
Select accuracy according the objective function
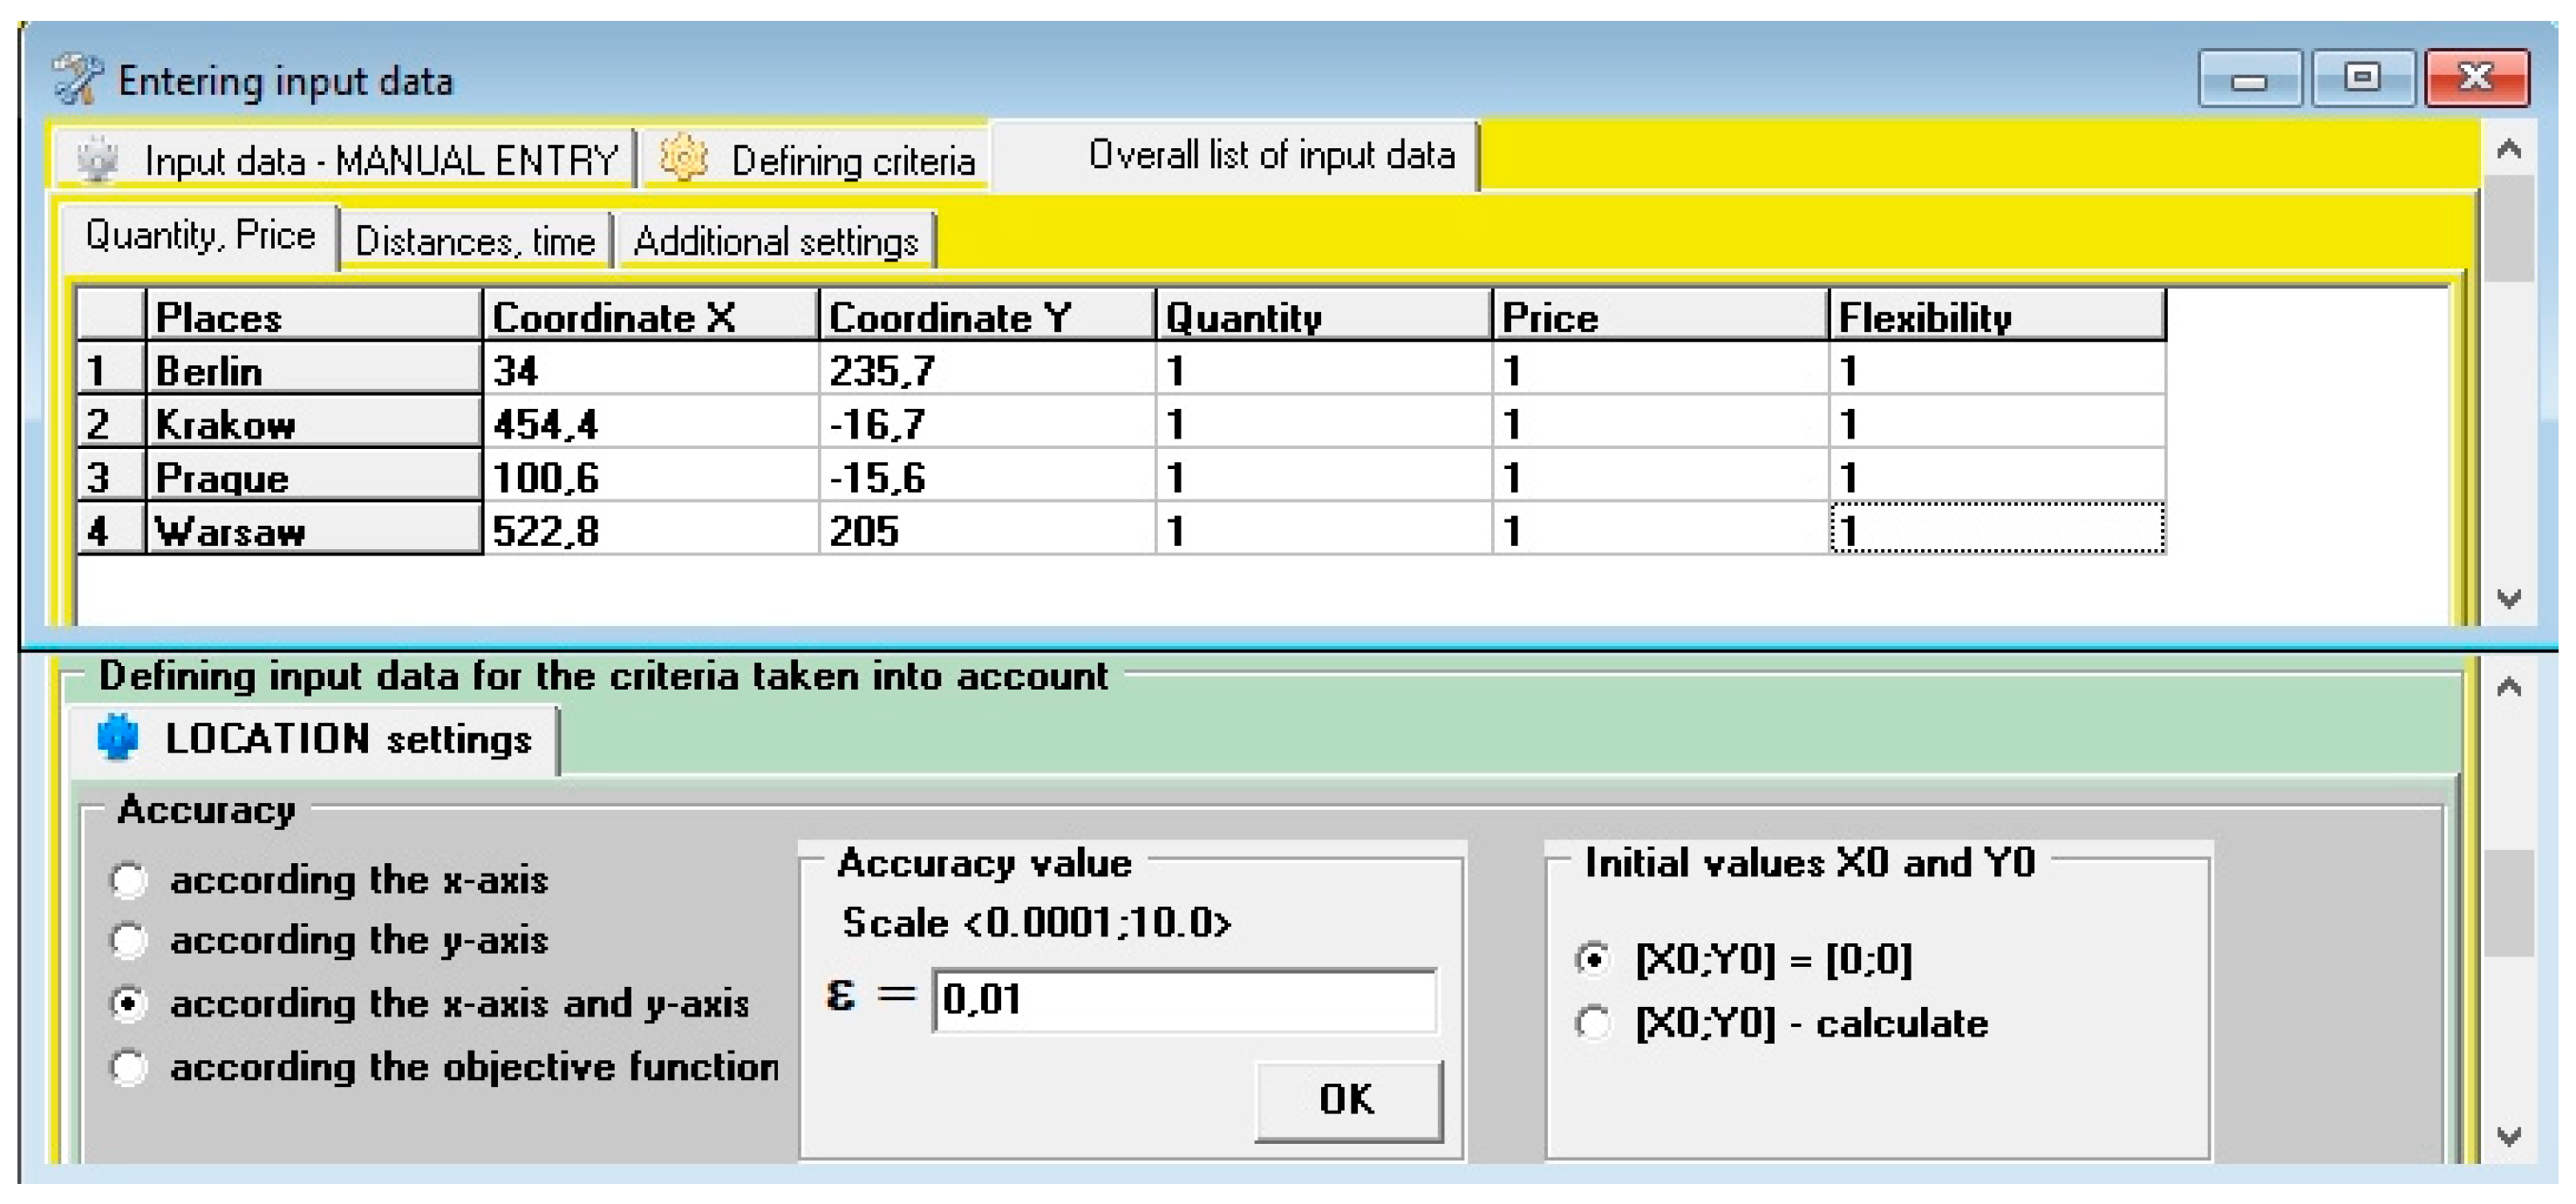coord(129,1068)
